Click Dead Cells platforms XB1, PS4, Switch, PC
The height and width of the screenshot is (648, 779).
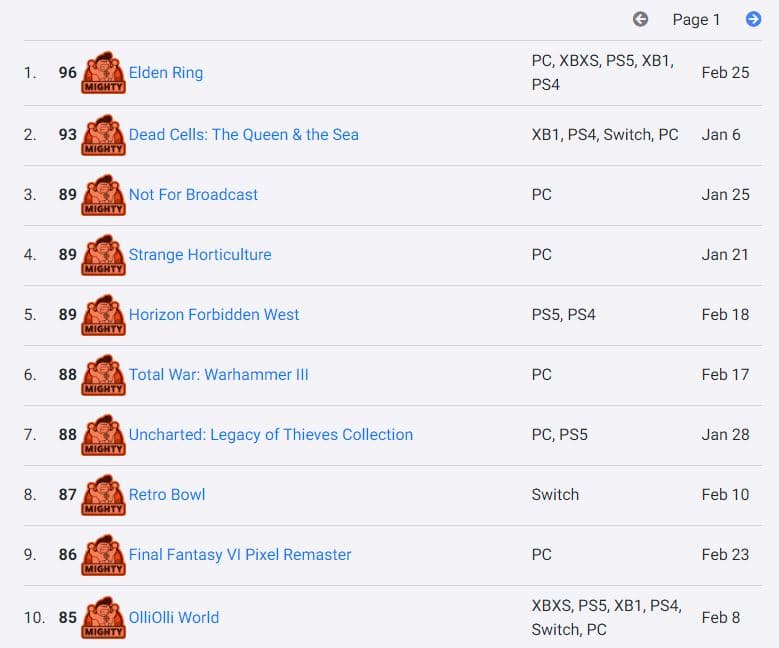point(605,135)
